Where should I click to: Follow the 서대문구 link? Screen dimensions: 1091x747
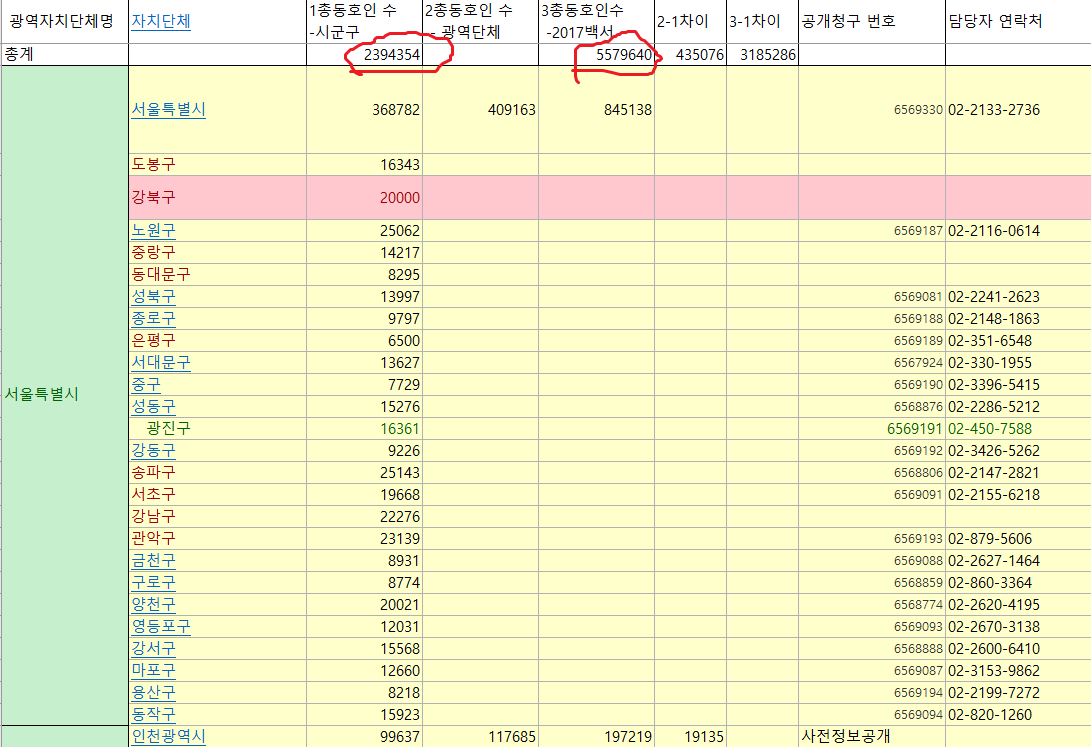tap(160, 363)
